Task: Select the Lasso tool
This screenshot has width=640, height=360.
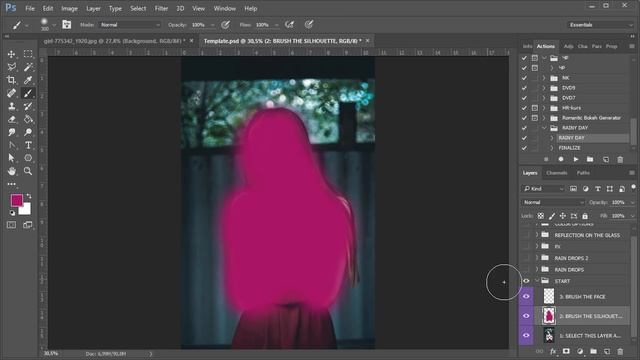Action: tap(11, 67)
